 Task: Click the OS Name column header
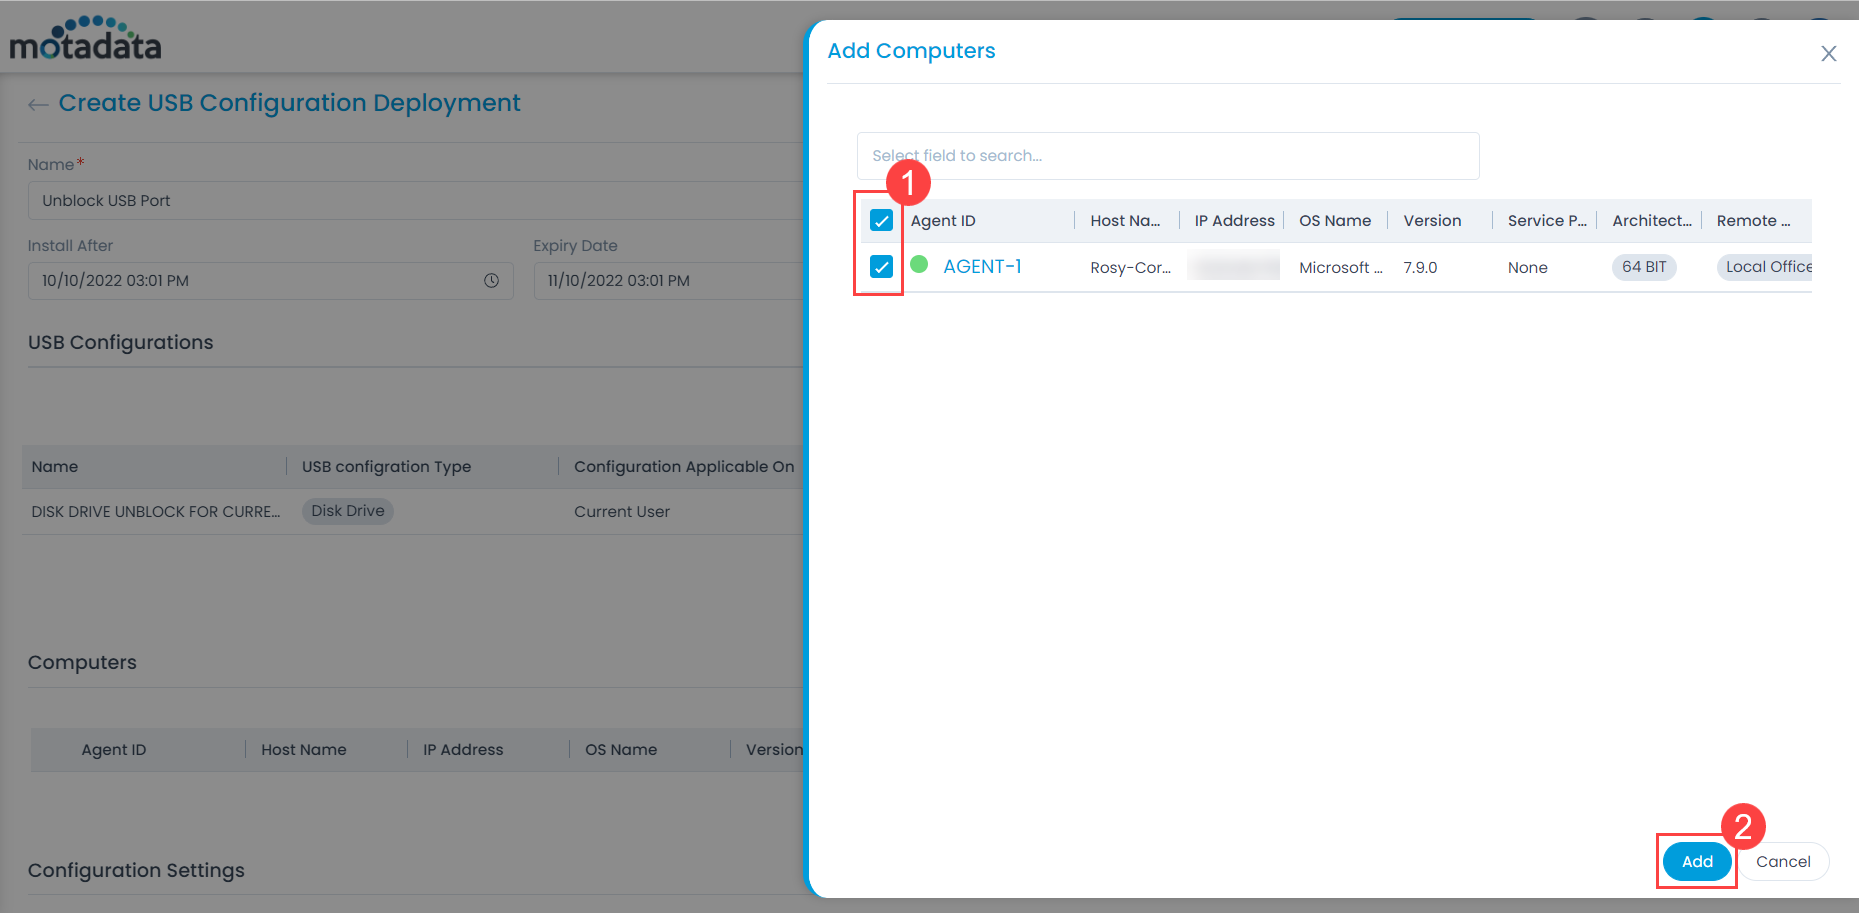click(x=1334, y=221)
